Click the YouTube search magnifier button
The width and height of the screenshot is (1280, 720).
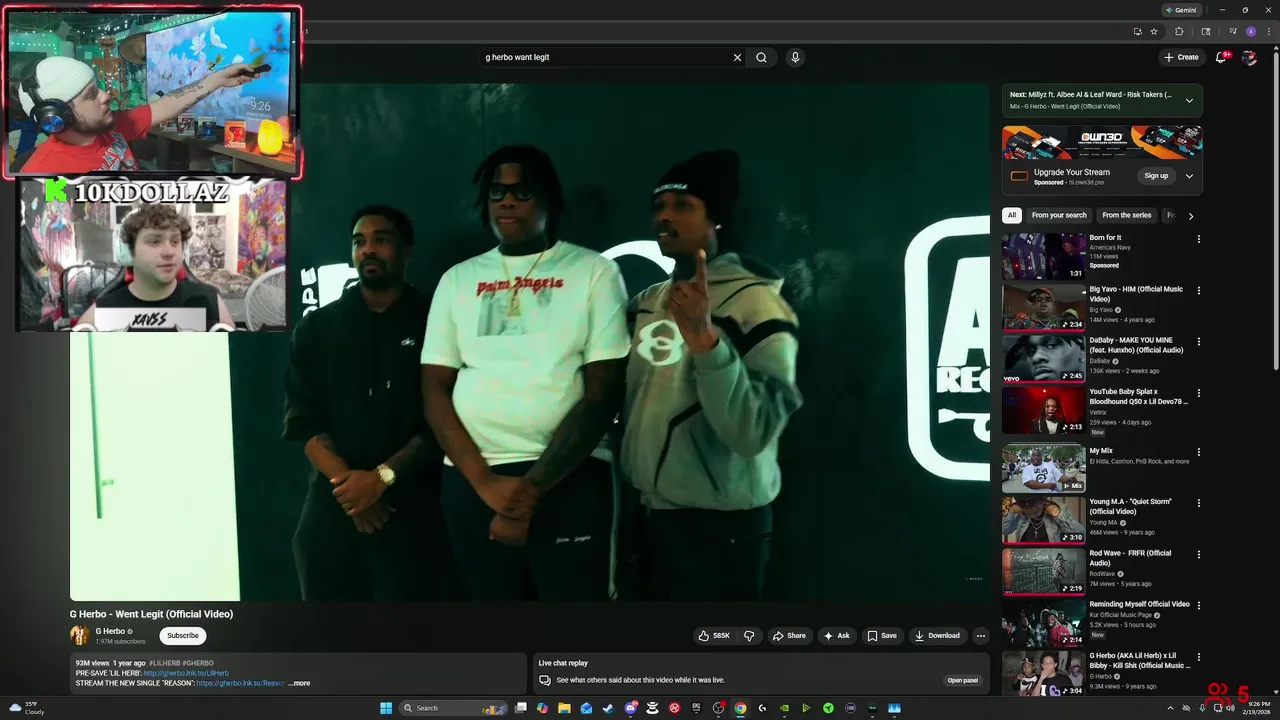coord(761,57)
